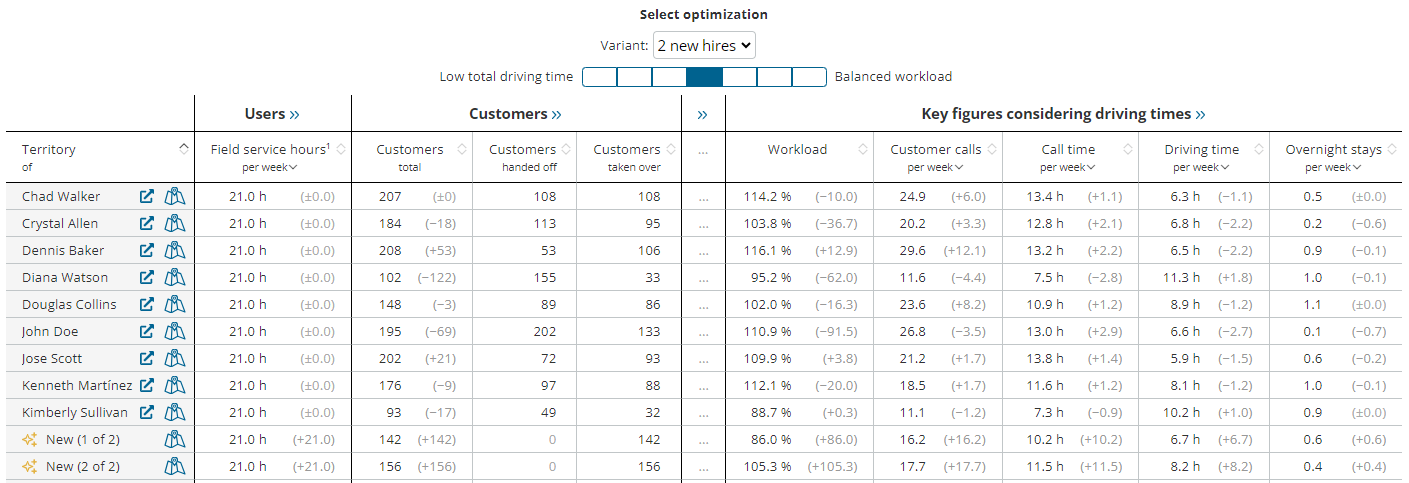This screenshot has height=483, width=1409.
Task: Select rightmost slider segment near Balanced workload
Action: tap(809, 77)
